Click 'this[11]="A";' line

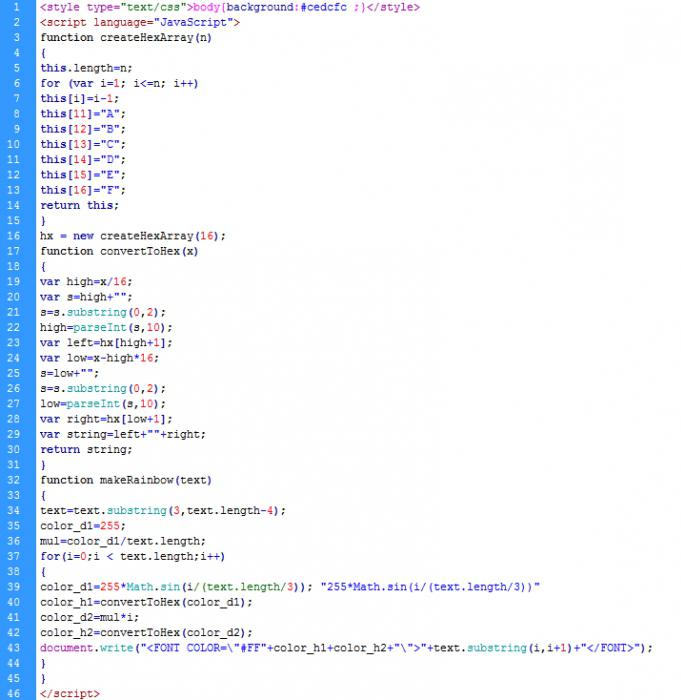pos(83,114)
